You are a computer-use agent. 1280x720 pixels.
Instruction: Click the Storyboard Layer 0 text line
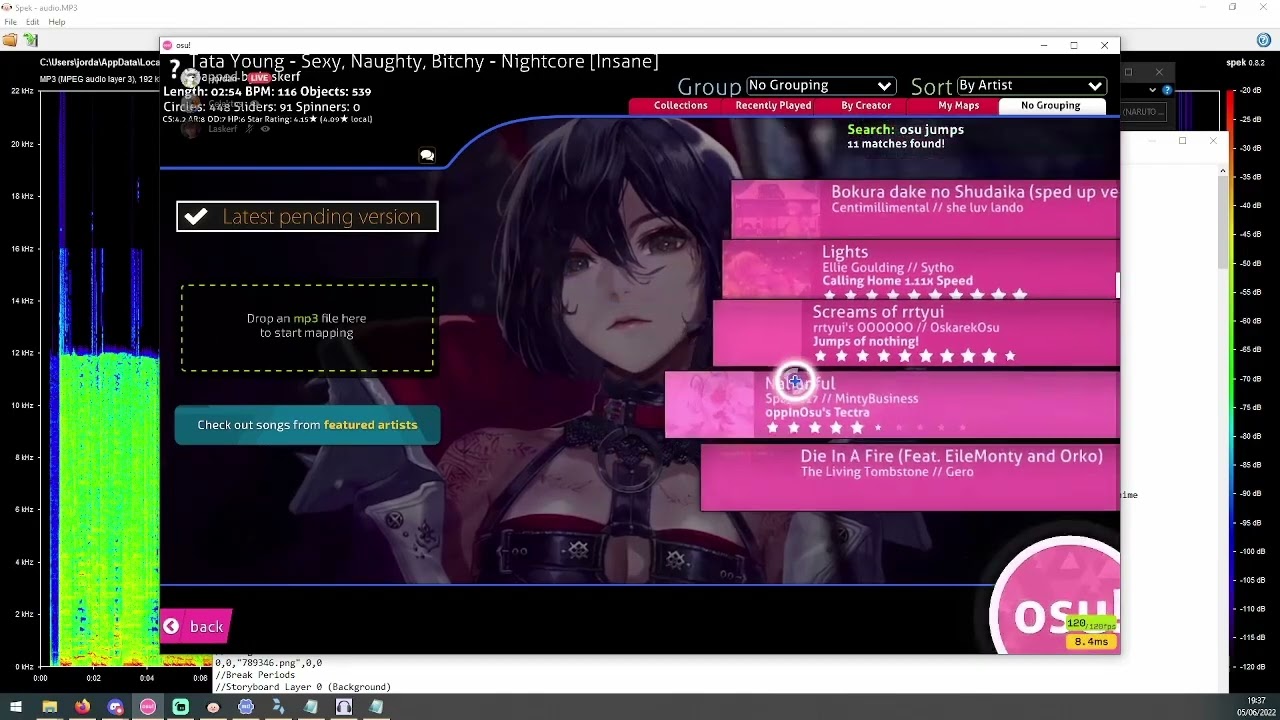303,687
